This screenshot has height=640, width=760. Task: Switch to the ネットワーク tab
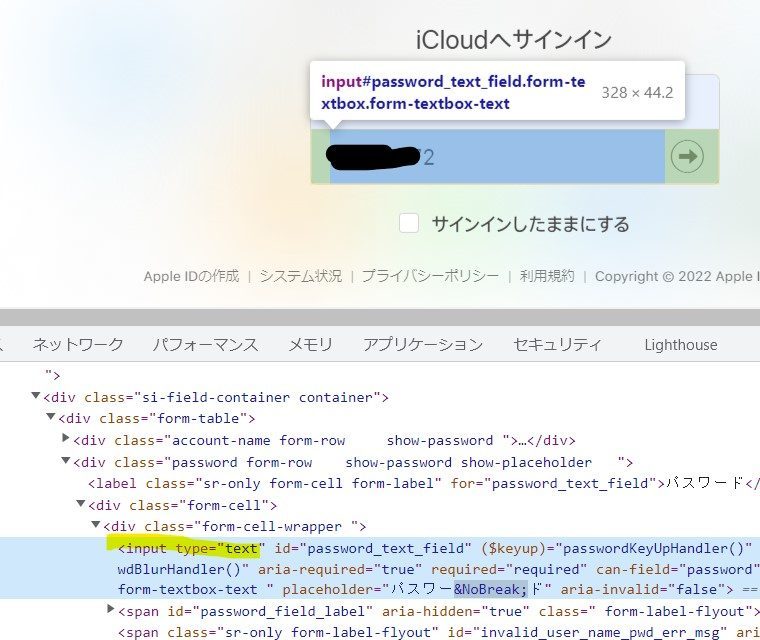pyautogui.click(x=78, y=345)
